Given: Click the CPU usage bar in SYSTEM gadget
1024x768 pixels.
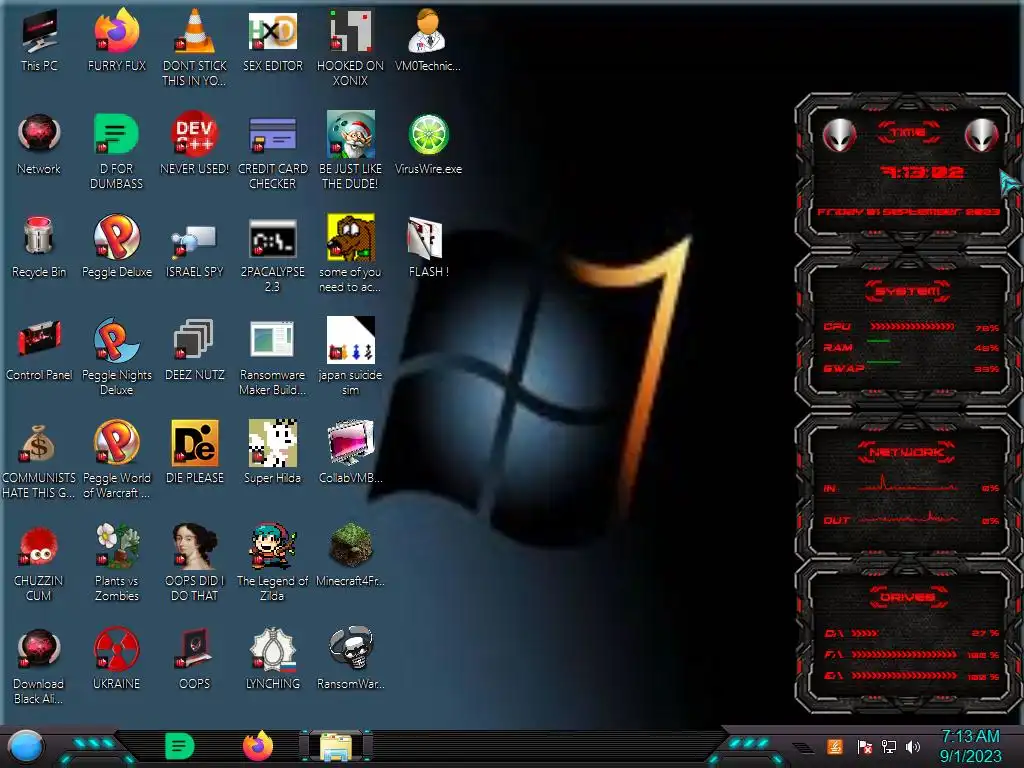Looking at the screenshot, I should pyautogui.click(x=912, y=326).
